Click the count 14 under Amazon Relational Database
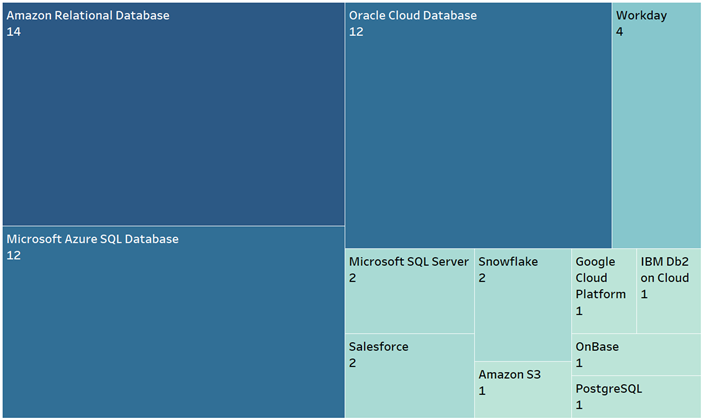 click(13, 32)
